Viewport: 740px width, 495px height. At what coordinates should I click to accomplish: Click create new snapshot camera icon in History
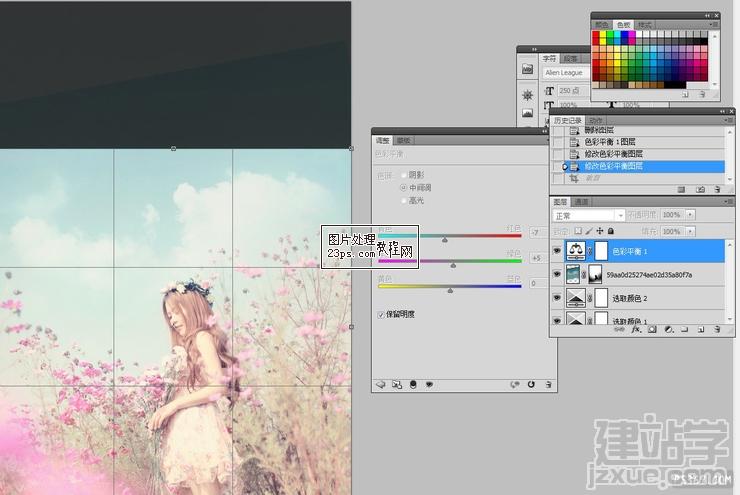point(700,189)
